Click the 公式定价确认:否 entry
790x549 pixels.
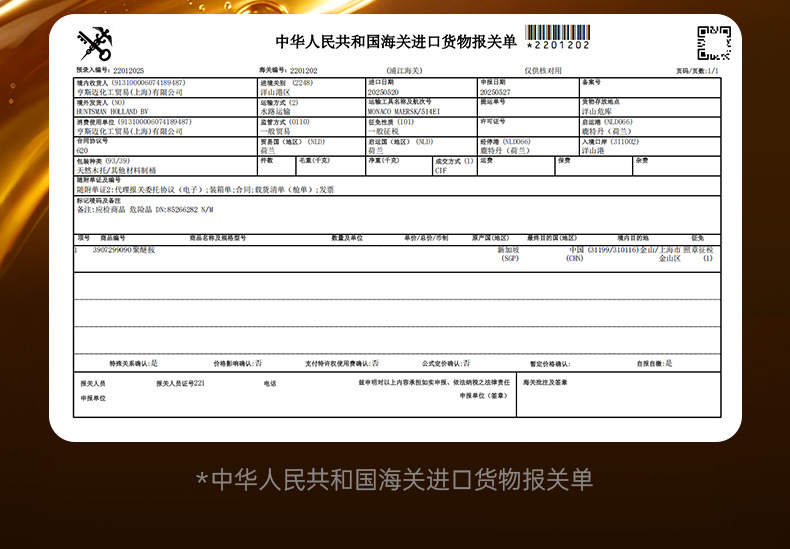coord(446,363)
